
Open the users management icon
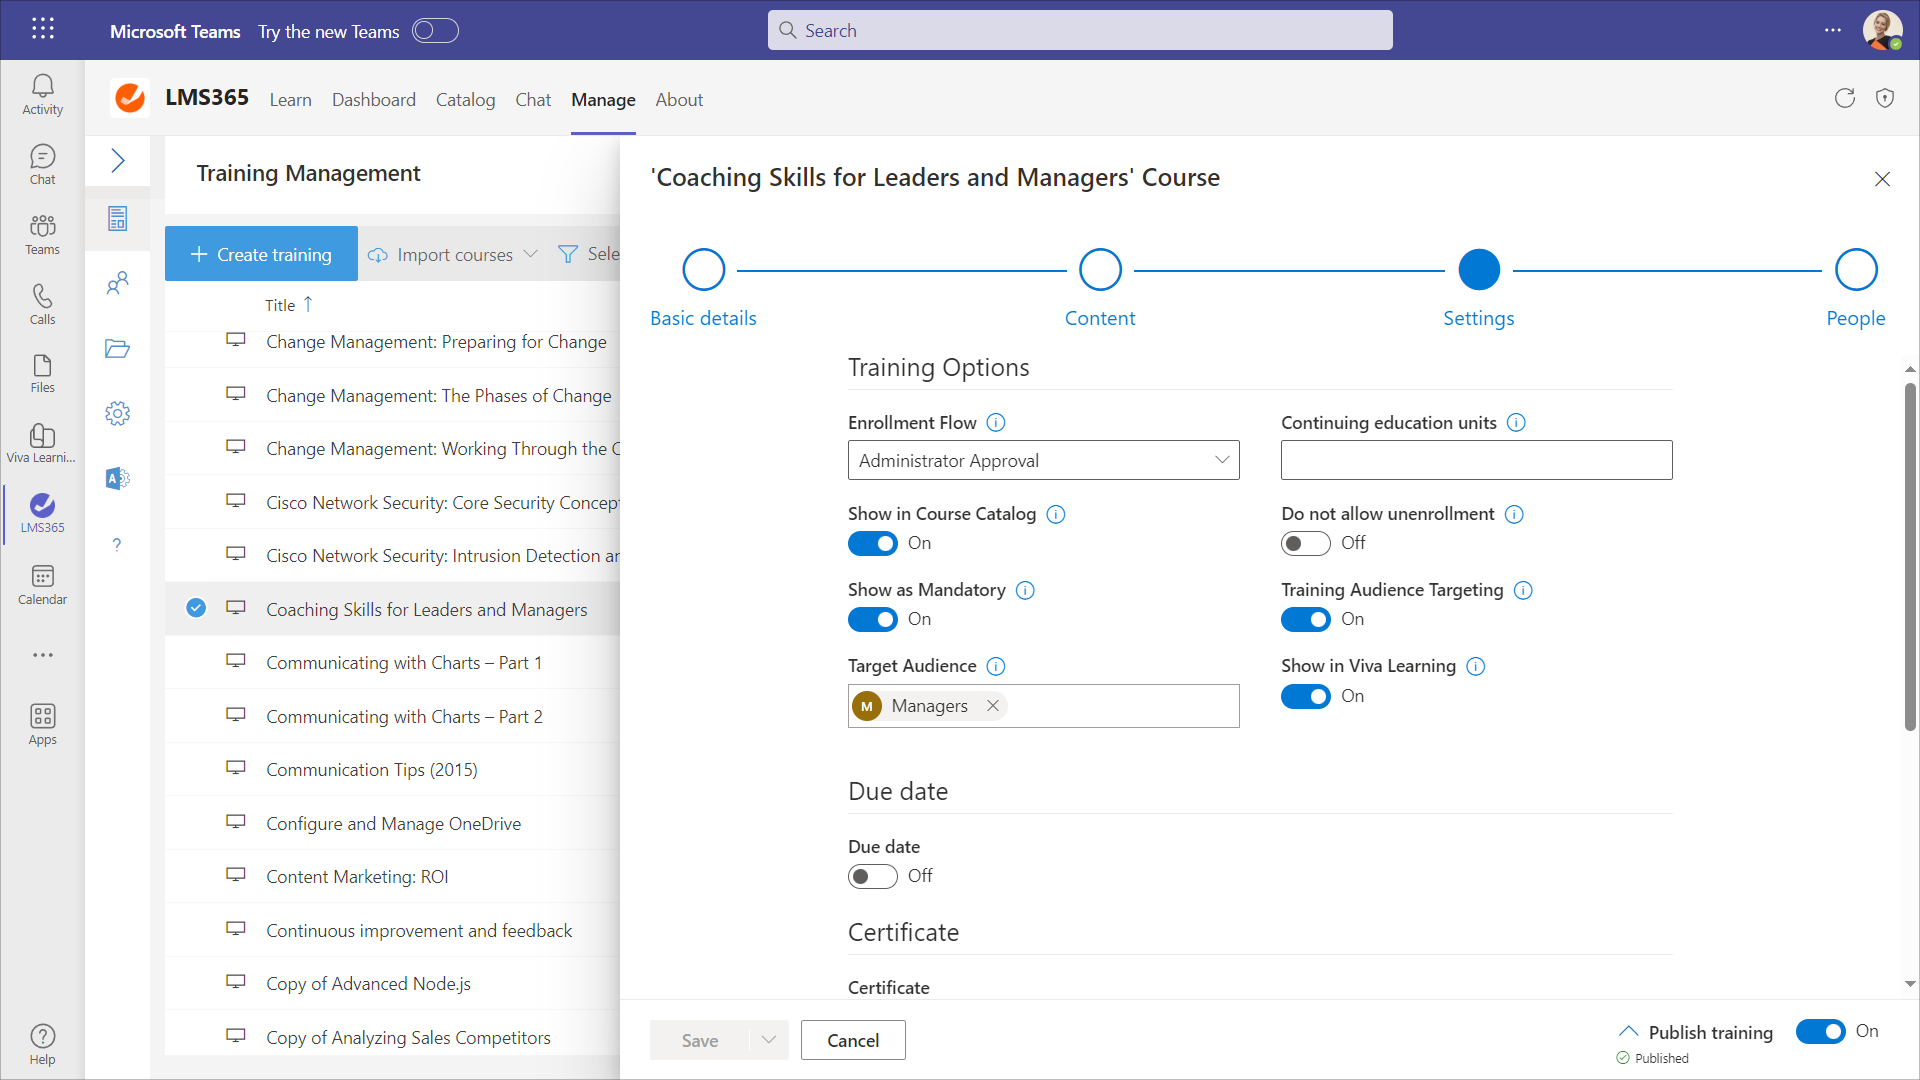(x=117, y=284)
